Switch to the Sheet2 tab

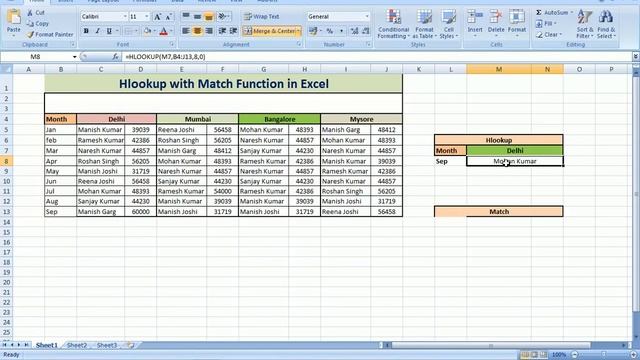tap(77, 345)
